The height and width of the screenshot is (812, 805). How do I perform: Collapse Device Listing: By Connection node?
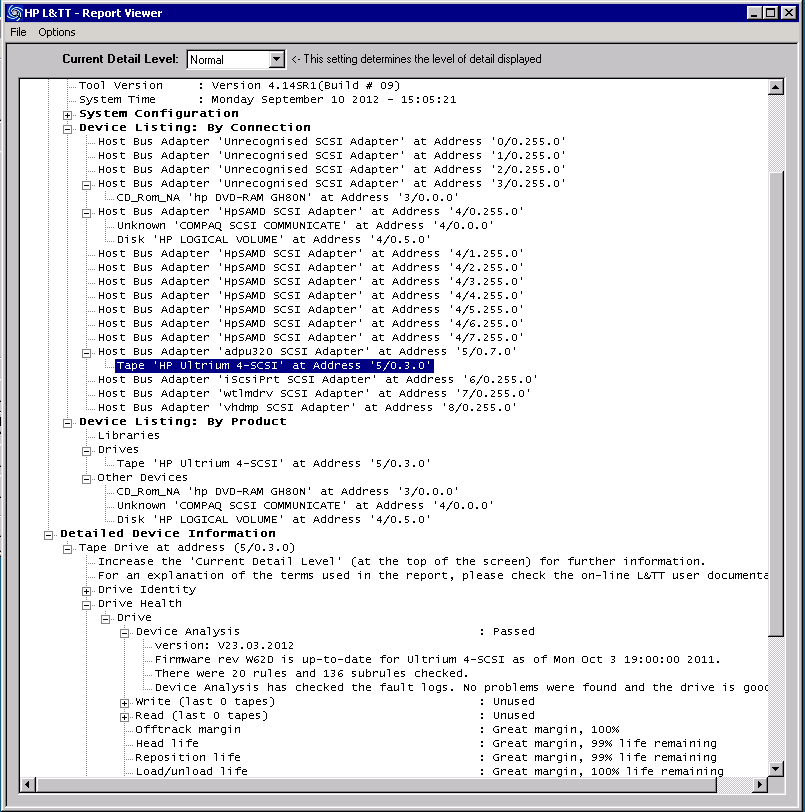click(67, 128)
